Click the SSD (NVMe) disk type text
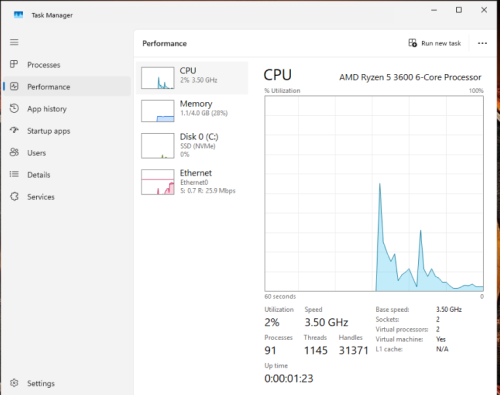The height and width of the screenshot is (395, 500). [198, 146]
